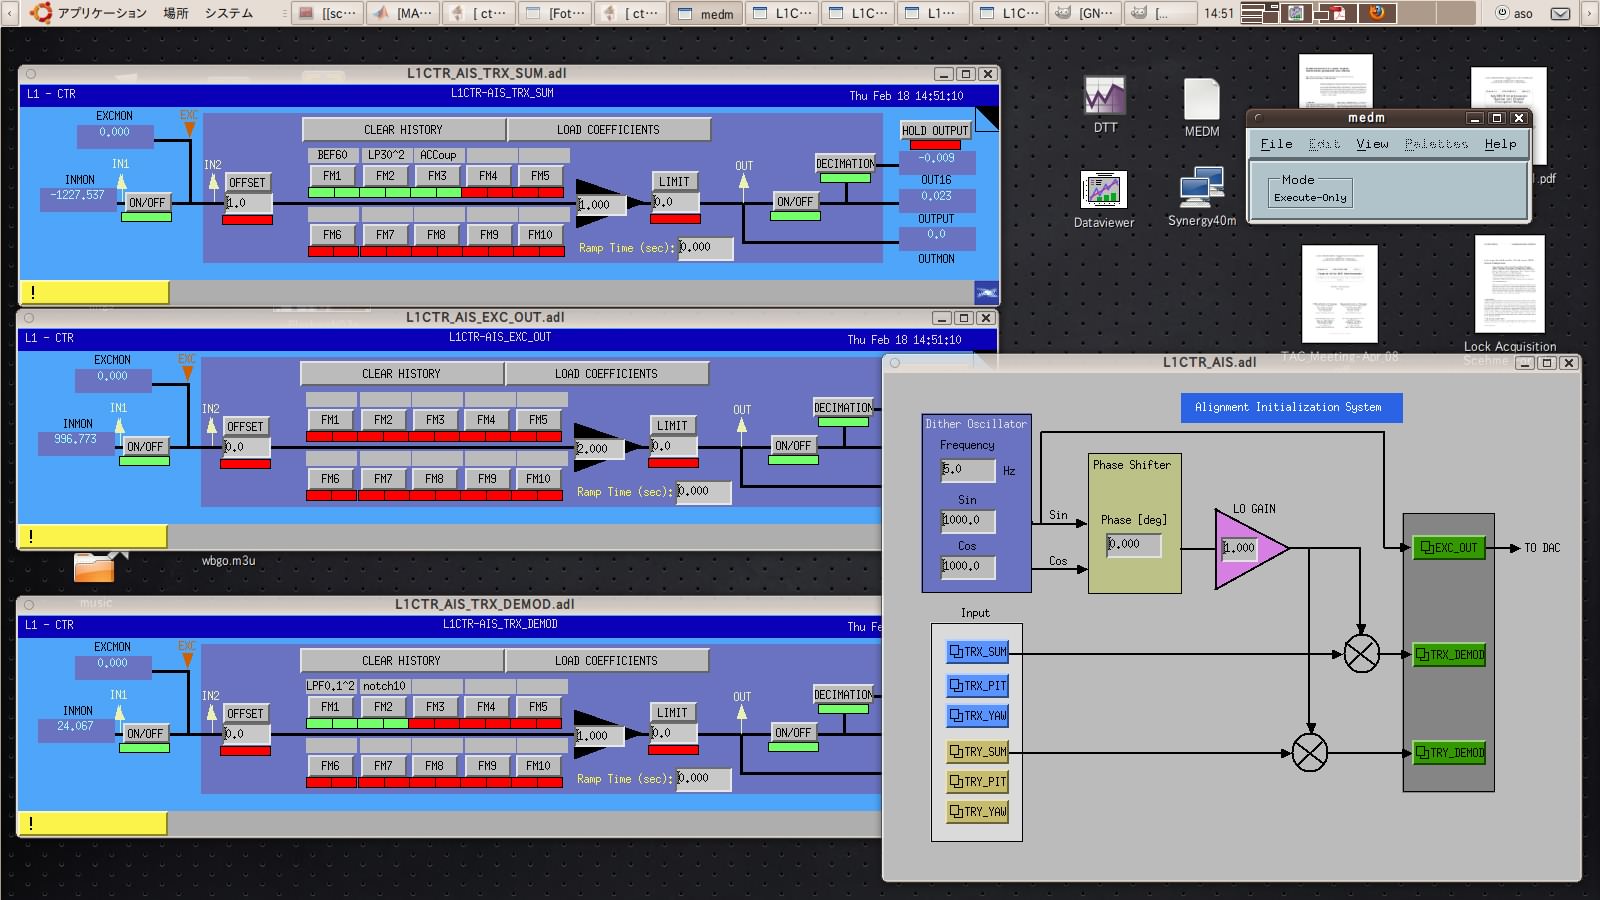1600x900 pixels.
Task: Click the Cos amplitude field
Action: click(968, 566)
